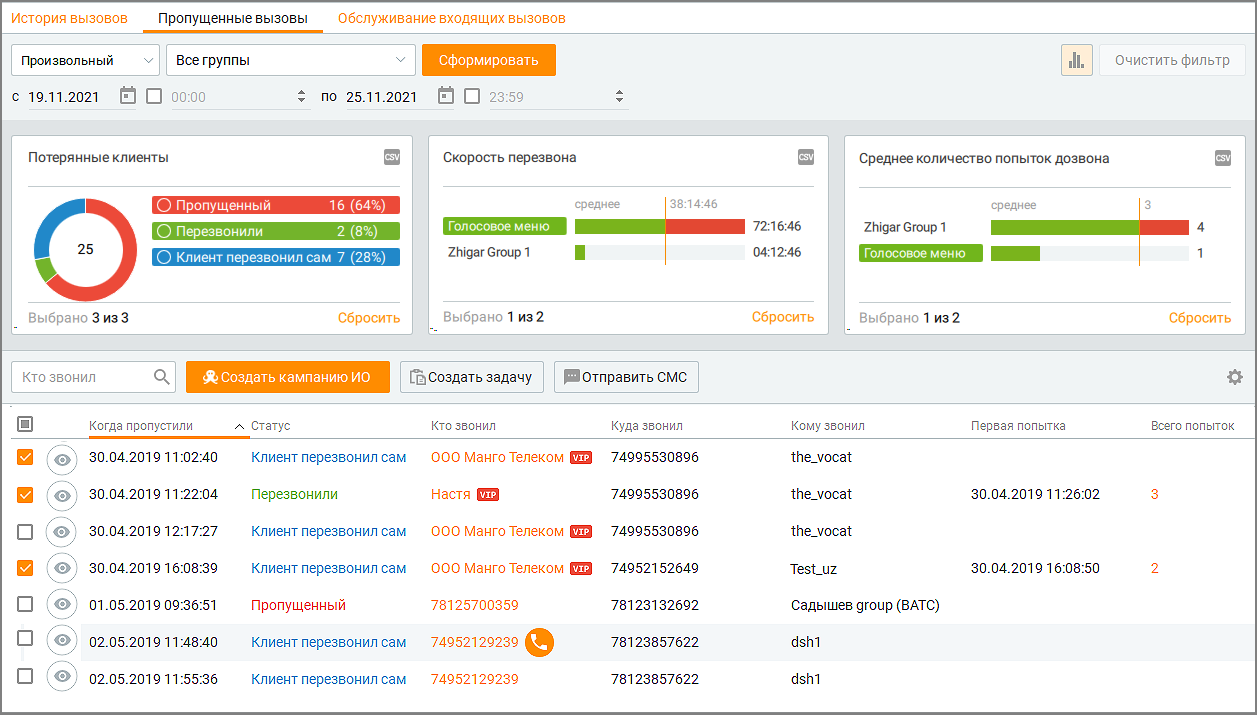Click the start time 00:00 stepper arrows
The image size is (1257, 715).
[x=302, y=97]
